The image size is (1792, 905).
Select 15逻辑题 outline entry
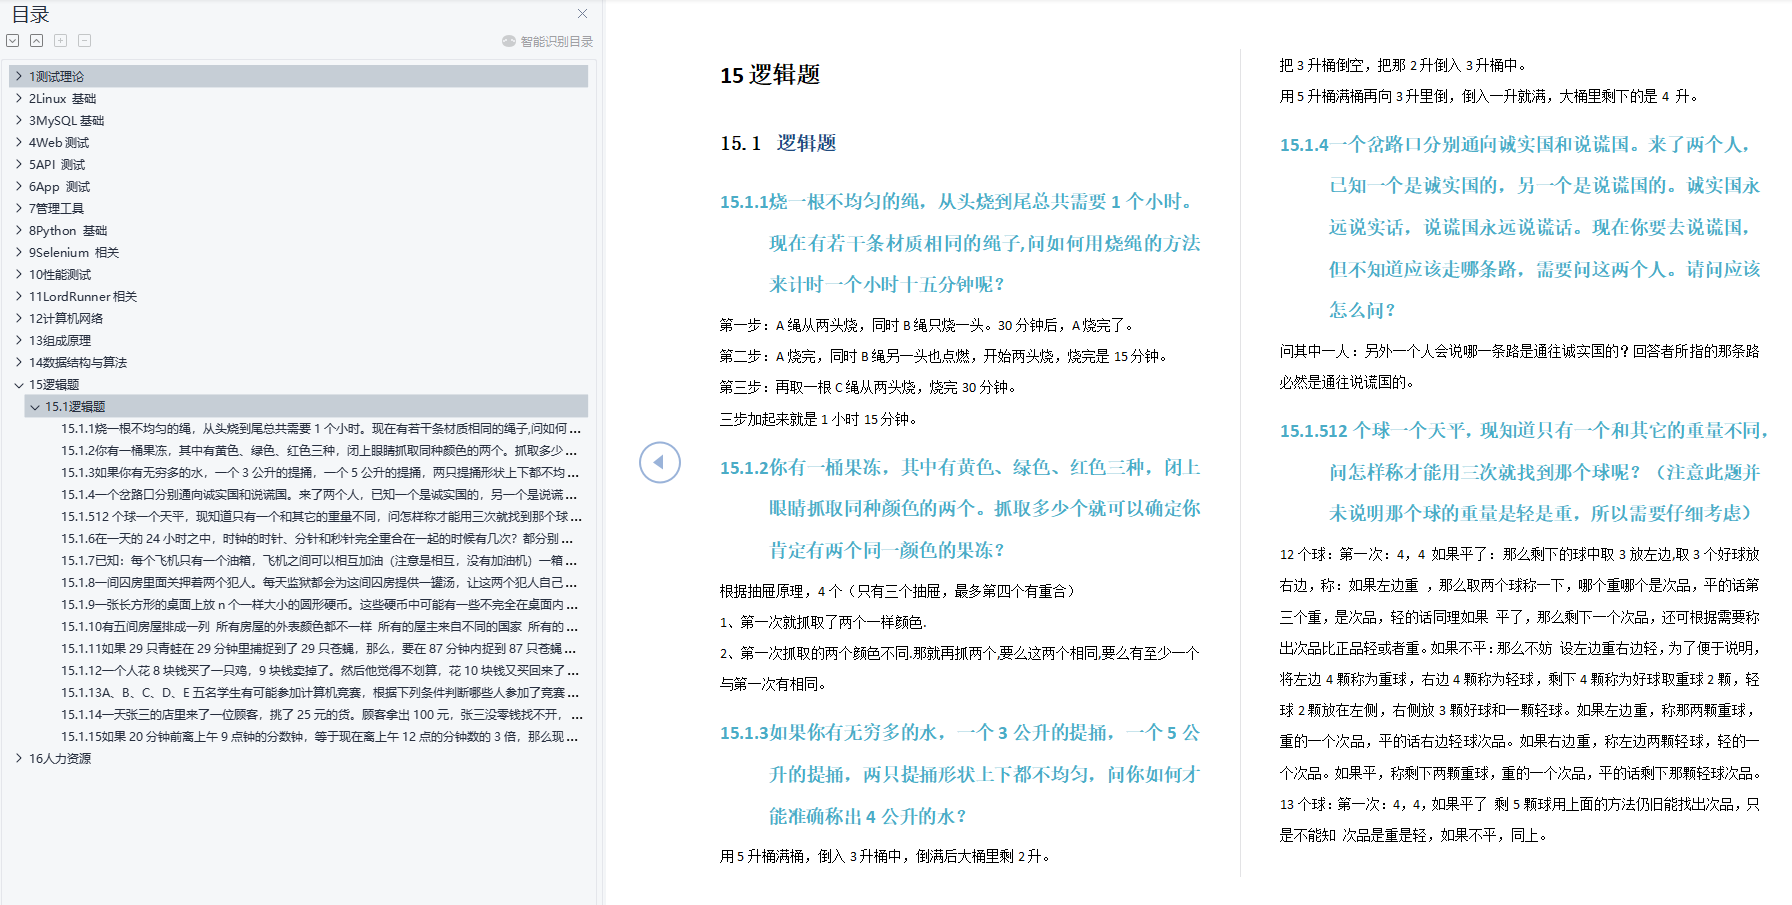[x=53, y=384]
